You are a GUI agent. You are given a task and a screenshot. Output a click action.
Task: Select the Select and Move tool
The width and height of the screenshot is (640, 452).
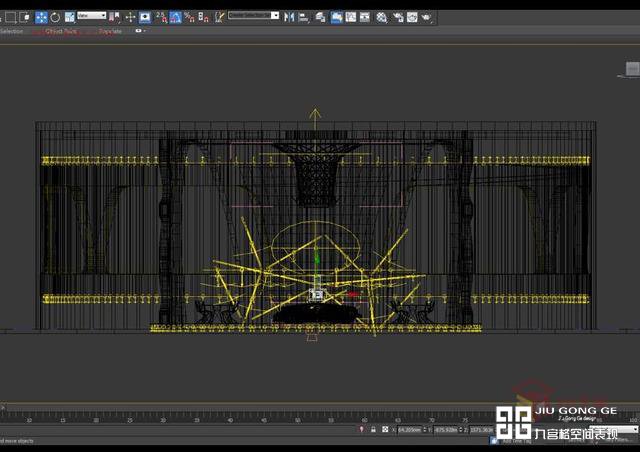coord(41,17)
